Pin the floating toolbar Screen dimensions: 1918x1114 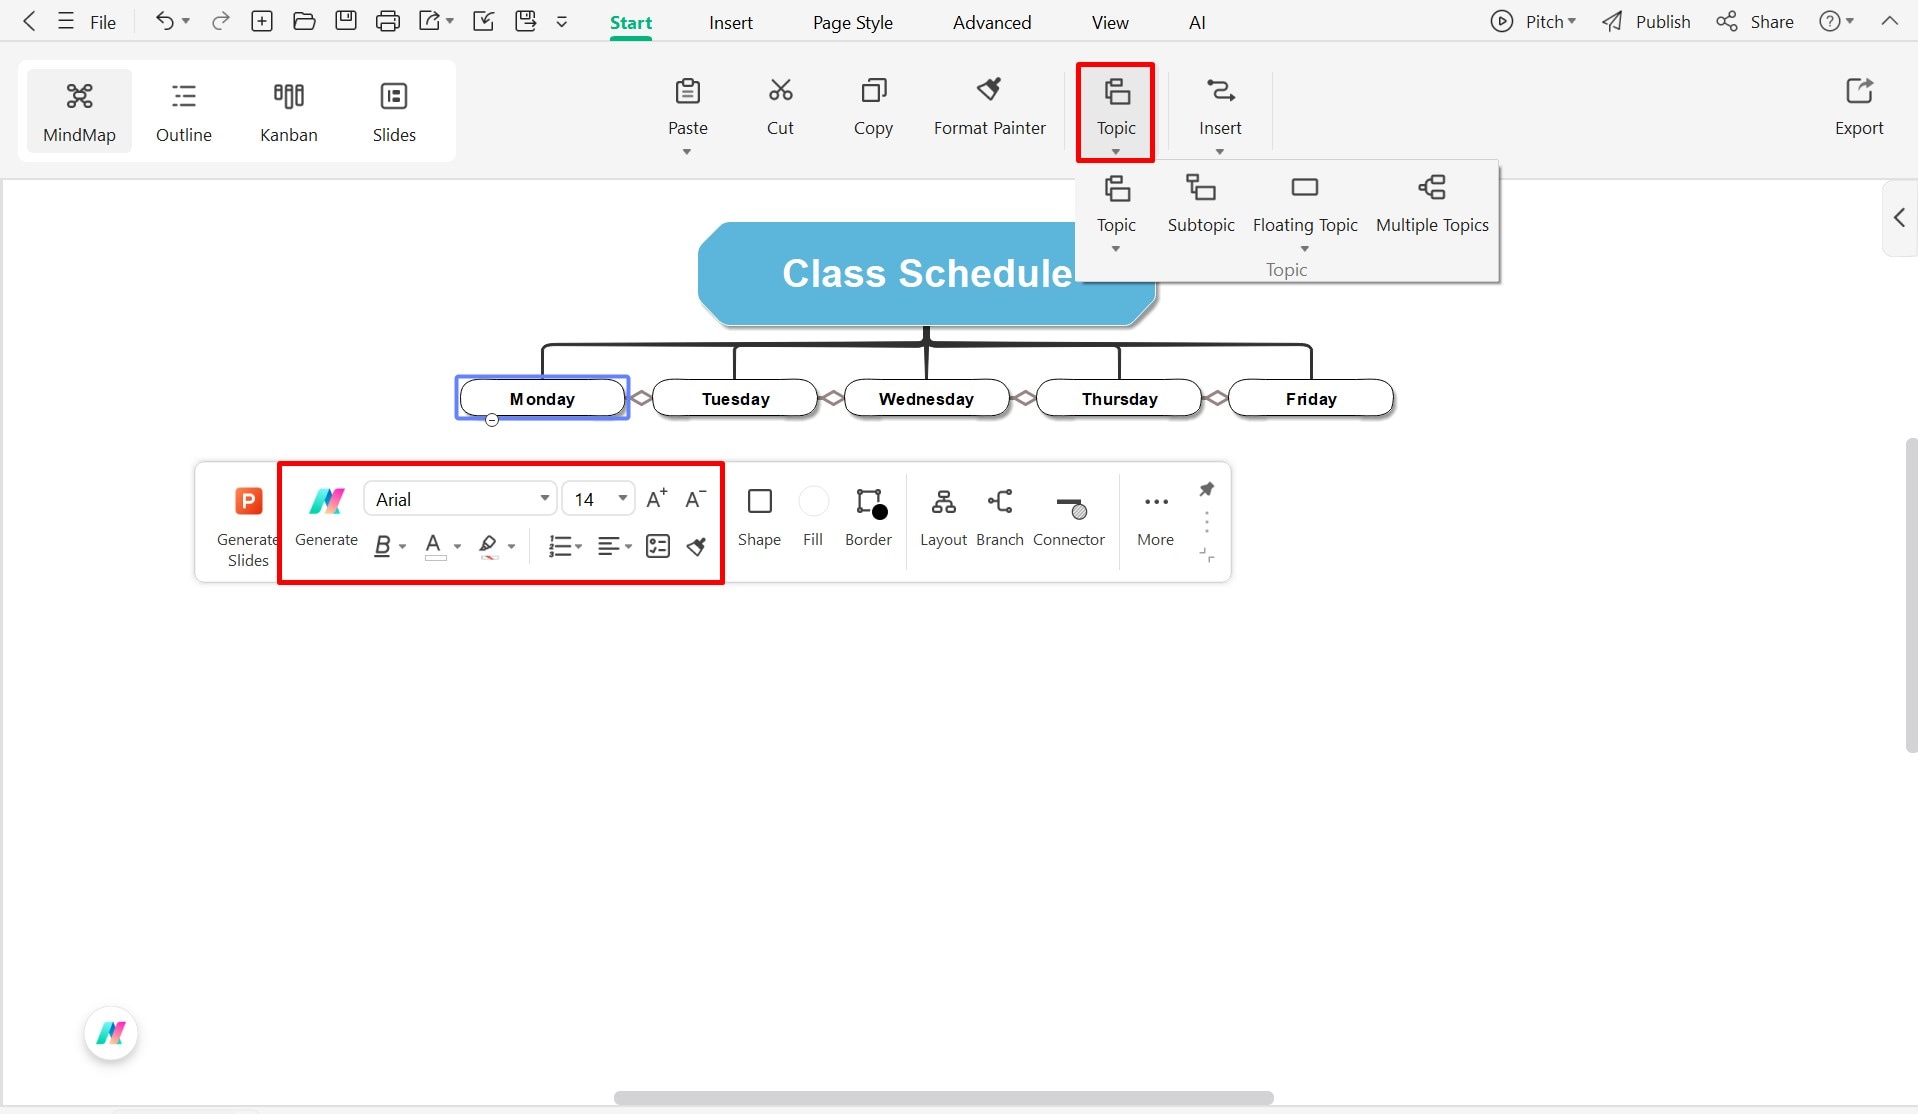tap(1207, 489)
